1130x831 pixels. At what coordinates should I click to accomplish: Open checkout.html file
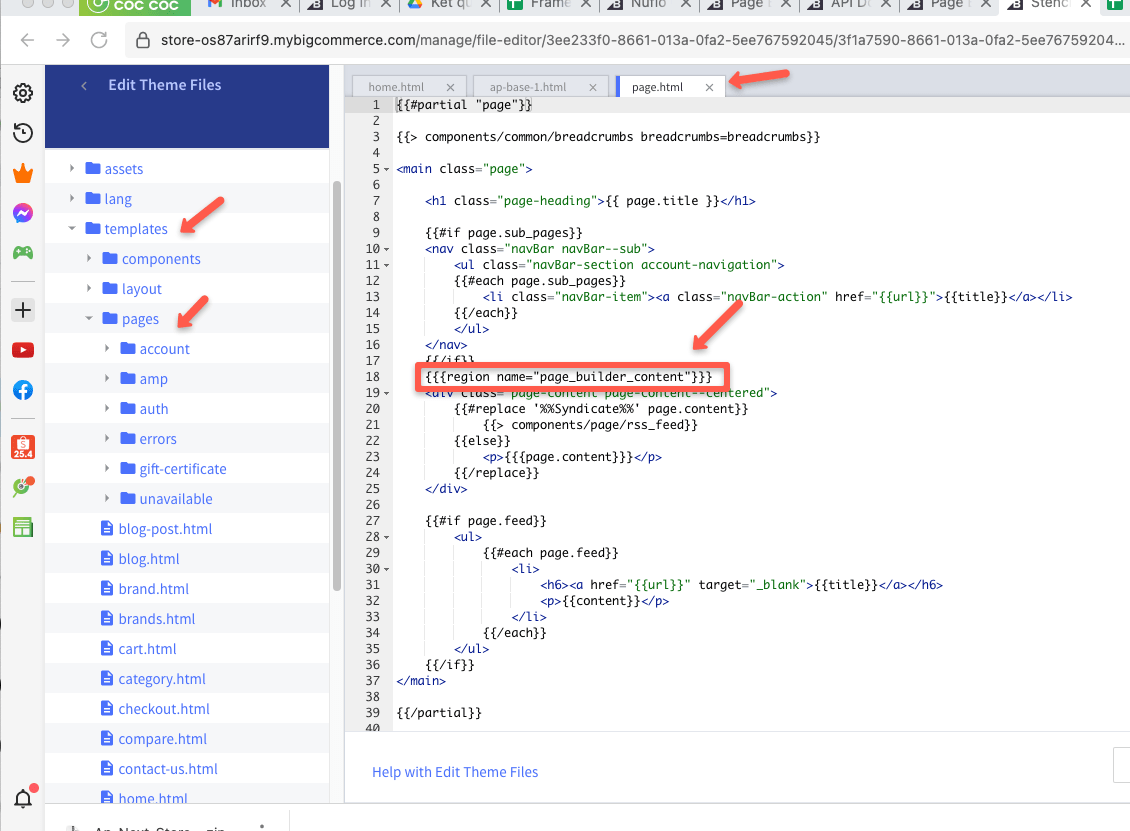pyautogui.click(x=164, y=709)
